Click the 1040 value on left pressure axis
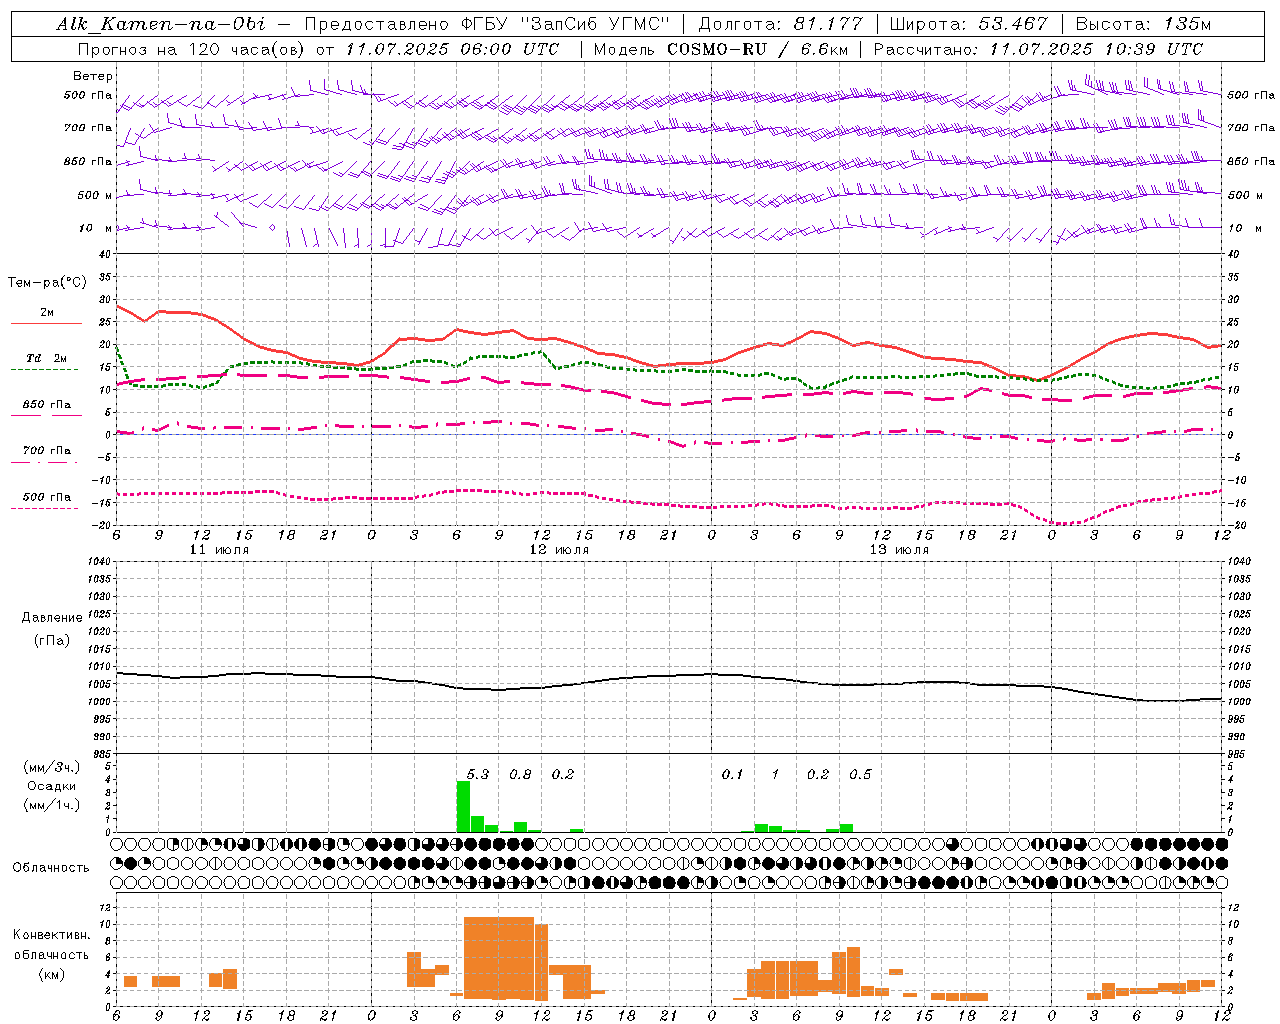 coord(100,561)
